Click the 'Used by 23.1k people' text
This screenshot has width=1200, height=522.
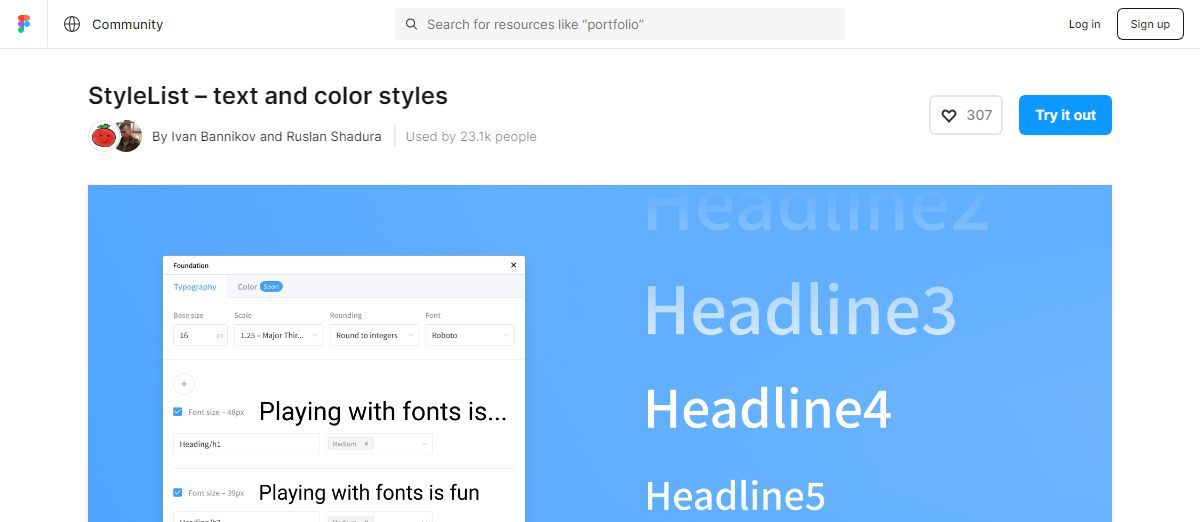(x=471, y=136)
